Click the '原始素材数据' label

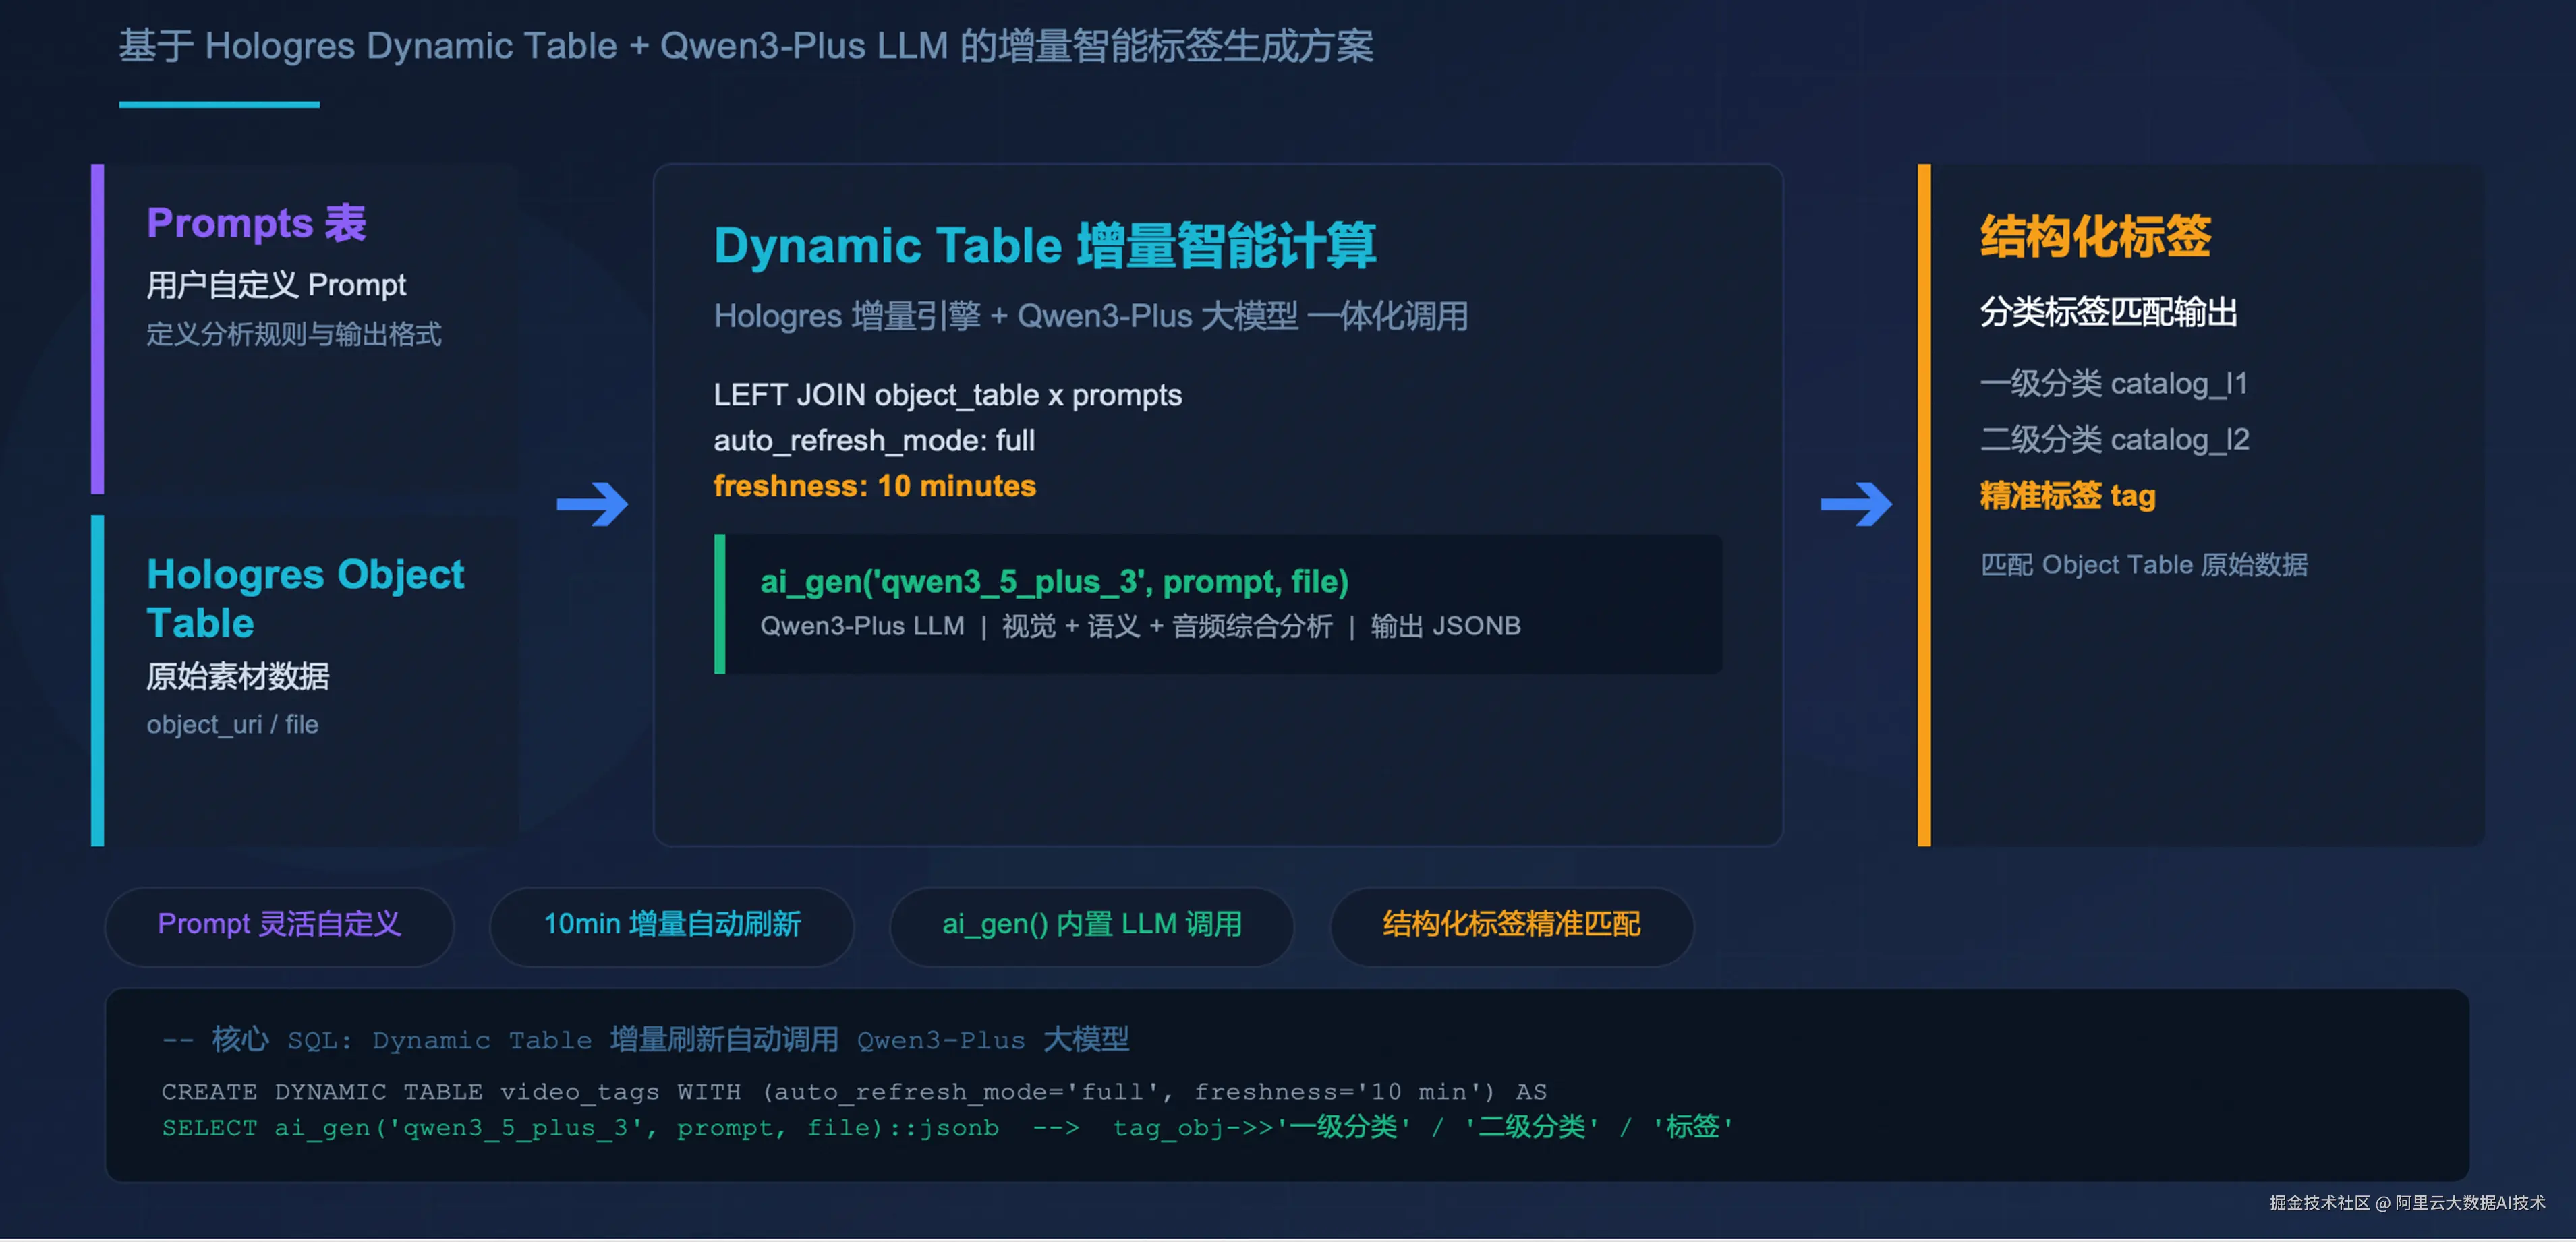[238, 677]
